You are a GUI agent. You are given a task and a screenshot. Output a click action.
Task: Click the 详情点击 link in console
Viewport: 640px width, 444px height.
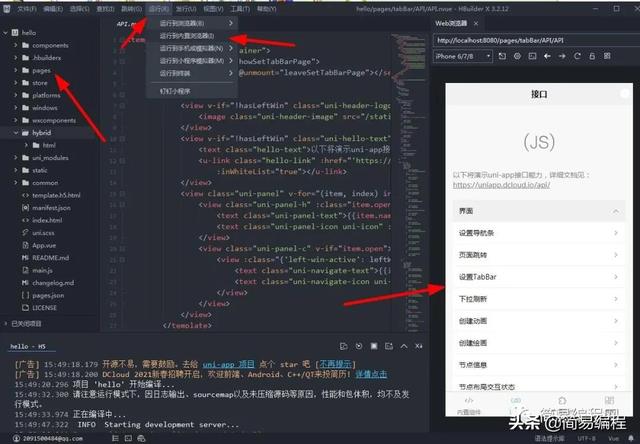coord(371,374)
